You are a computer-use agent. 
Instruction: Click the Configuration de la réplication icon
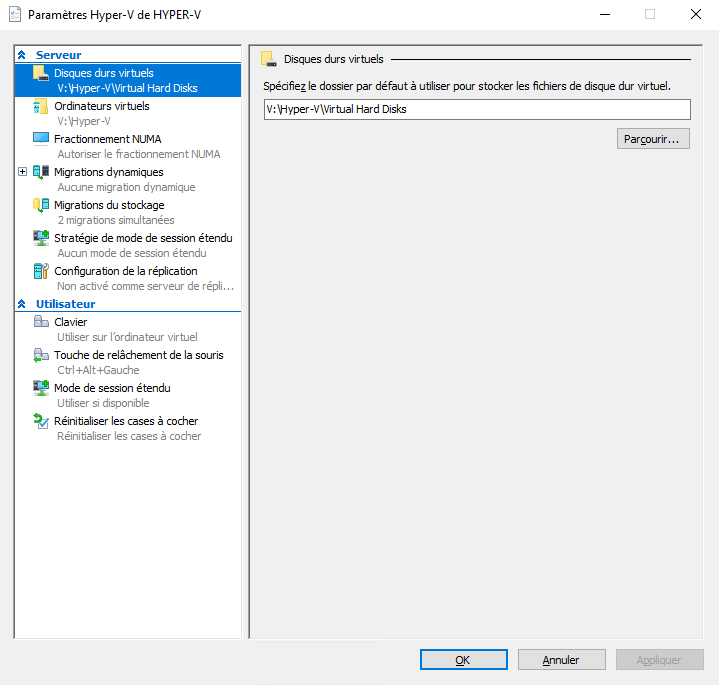coord(41,271)
